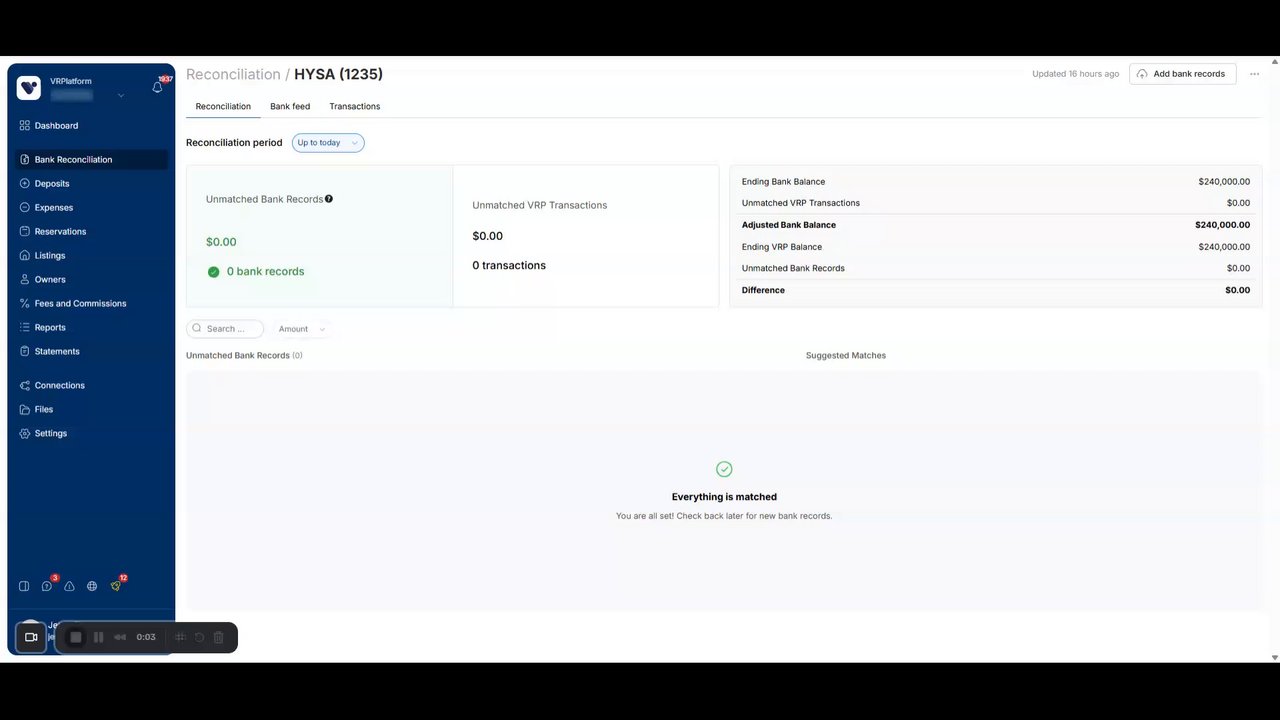The image size is (1280, 720).
Task: Click the VRPlatform logo icon
Action: [x=29, y=88]
